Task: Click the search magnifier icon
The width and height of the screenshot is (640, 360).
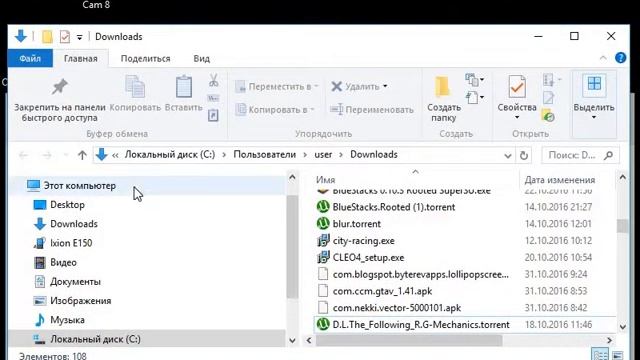Action: [x=608, y=155]
